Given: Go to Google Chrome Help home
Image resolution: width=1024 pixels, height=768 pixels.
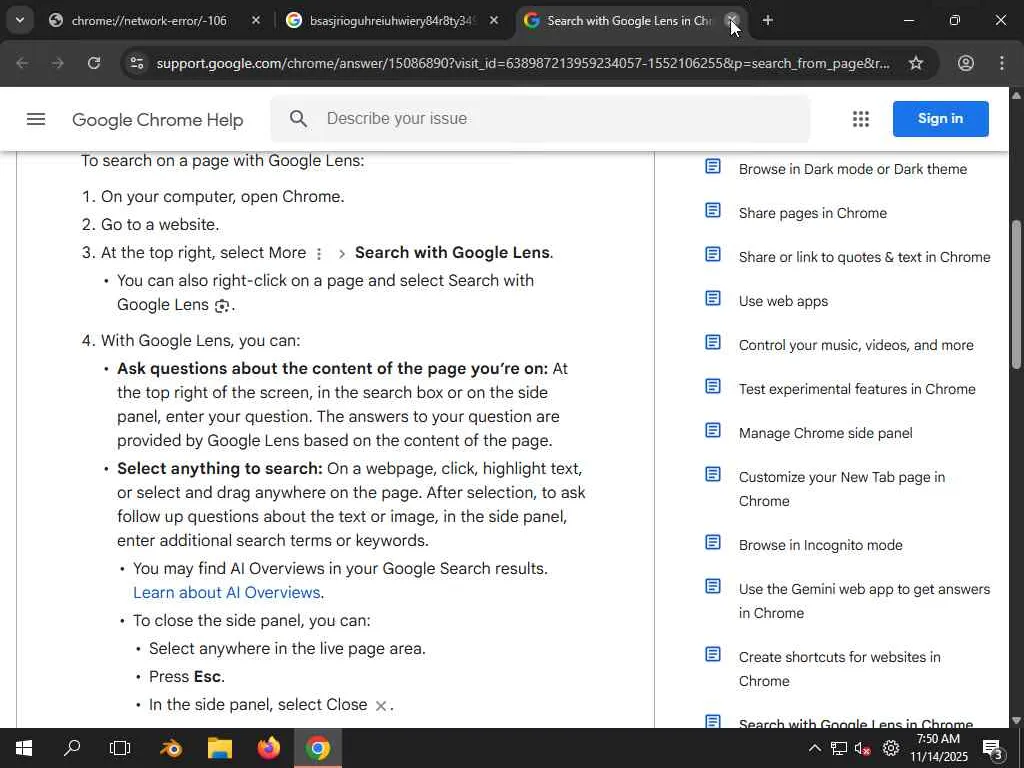Looking at the screenshot, I should click(157, 120).
